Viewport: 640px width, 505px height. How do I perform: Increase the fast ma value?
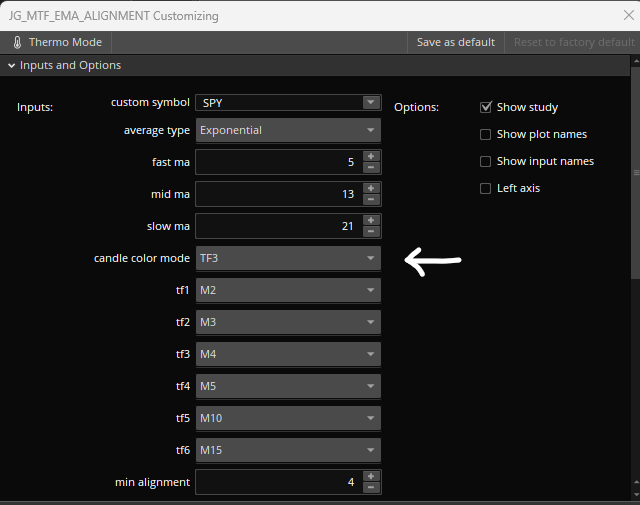[x=371, y=156]
